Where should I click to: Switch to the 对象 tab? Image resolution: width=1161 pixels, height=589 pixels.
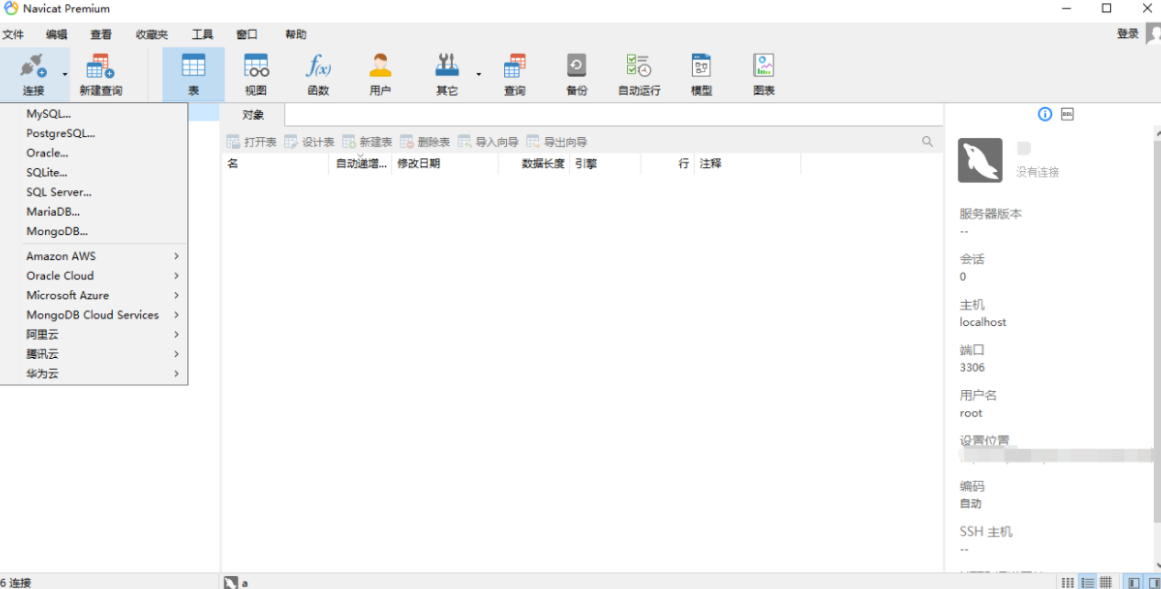pyautogui.click(x=253, y=115)
